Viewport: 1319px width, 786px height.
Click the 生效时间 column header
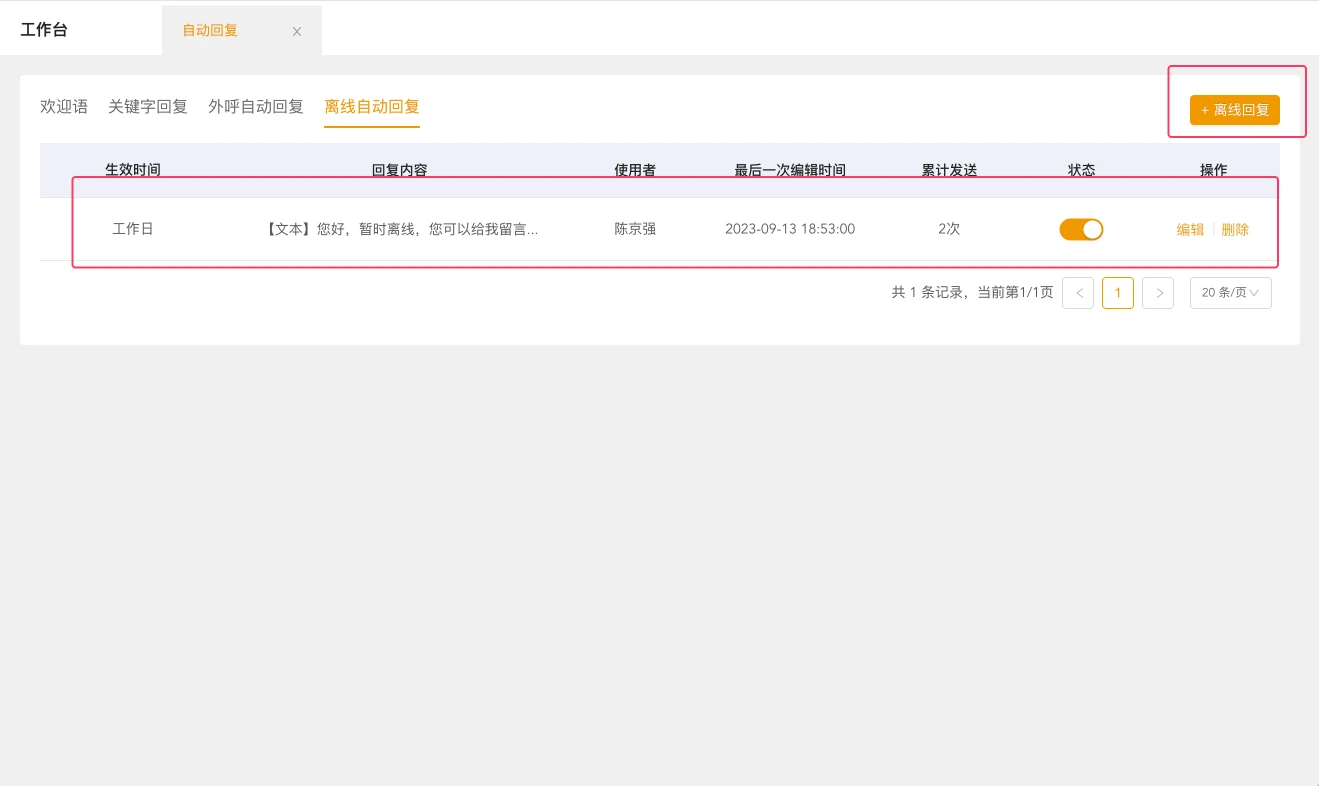coord(133,170)
